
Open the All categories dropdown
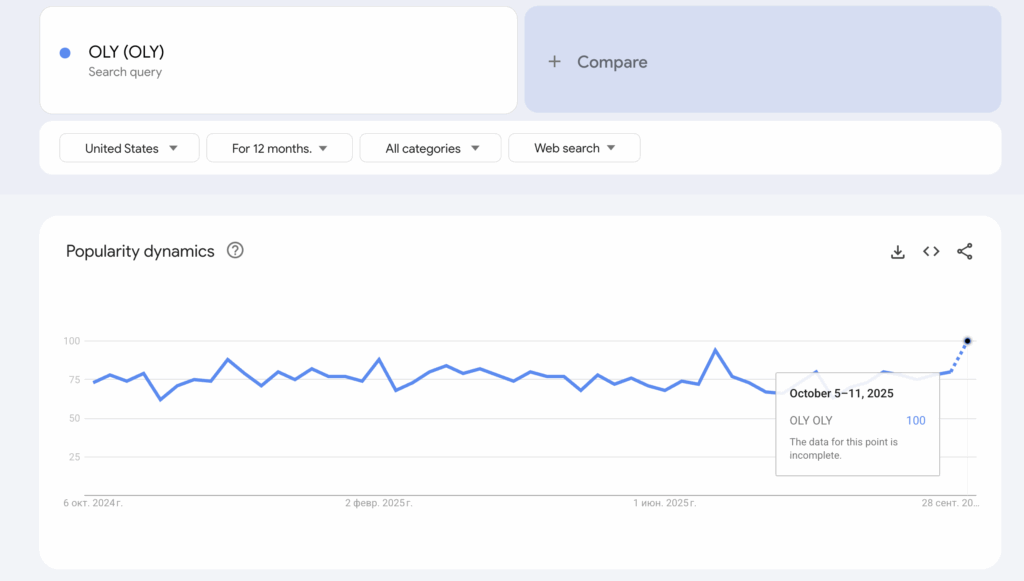[x=432, y=148]
